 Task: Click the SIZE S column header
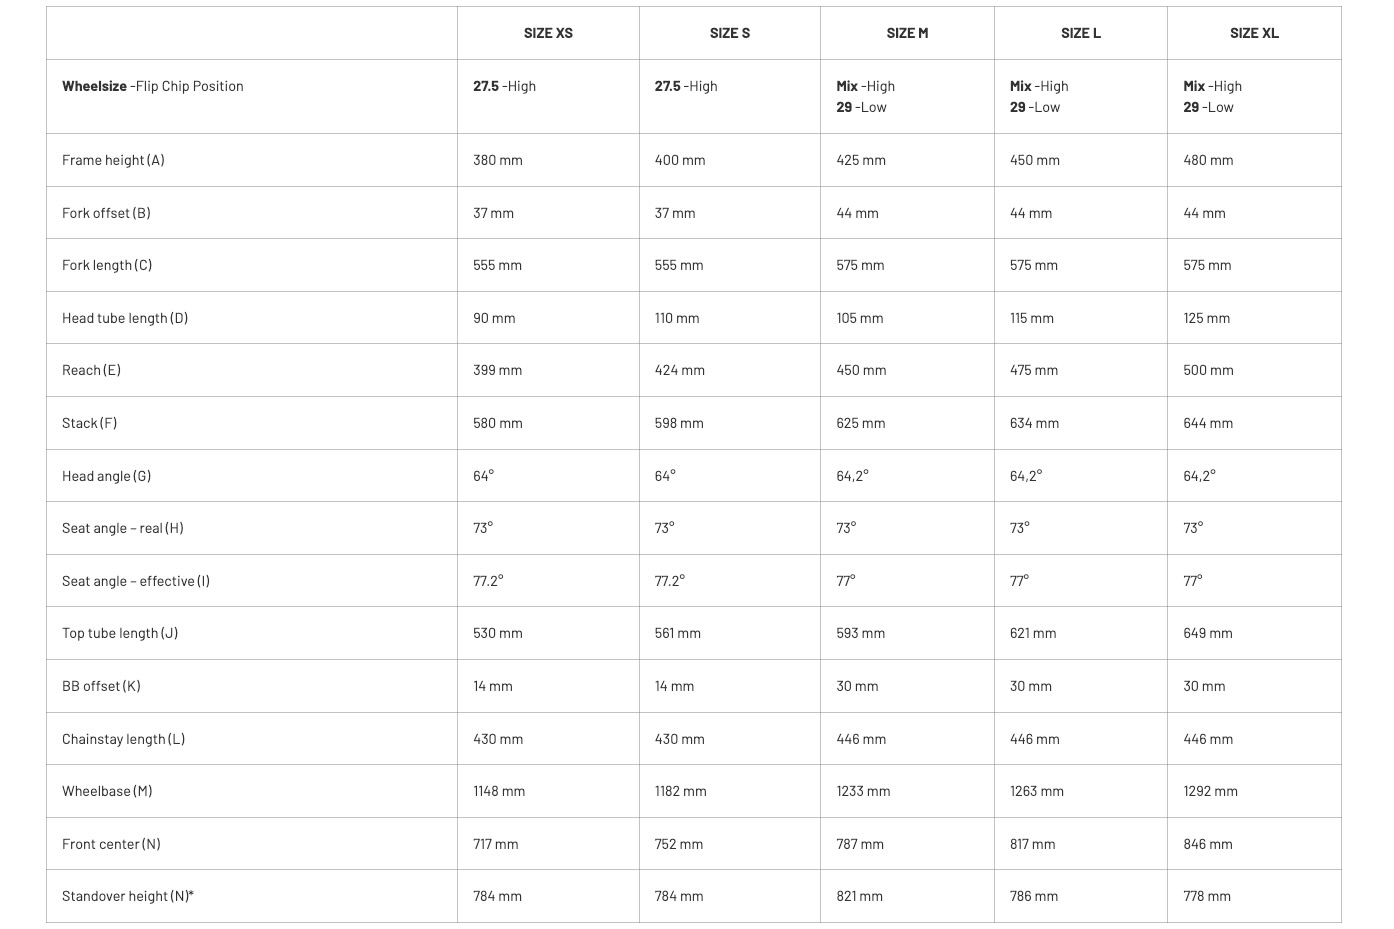[x=730, y=33]
